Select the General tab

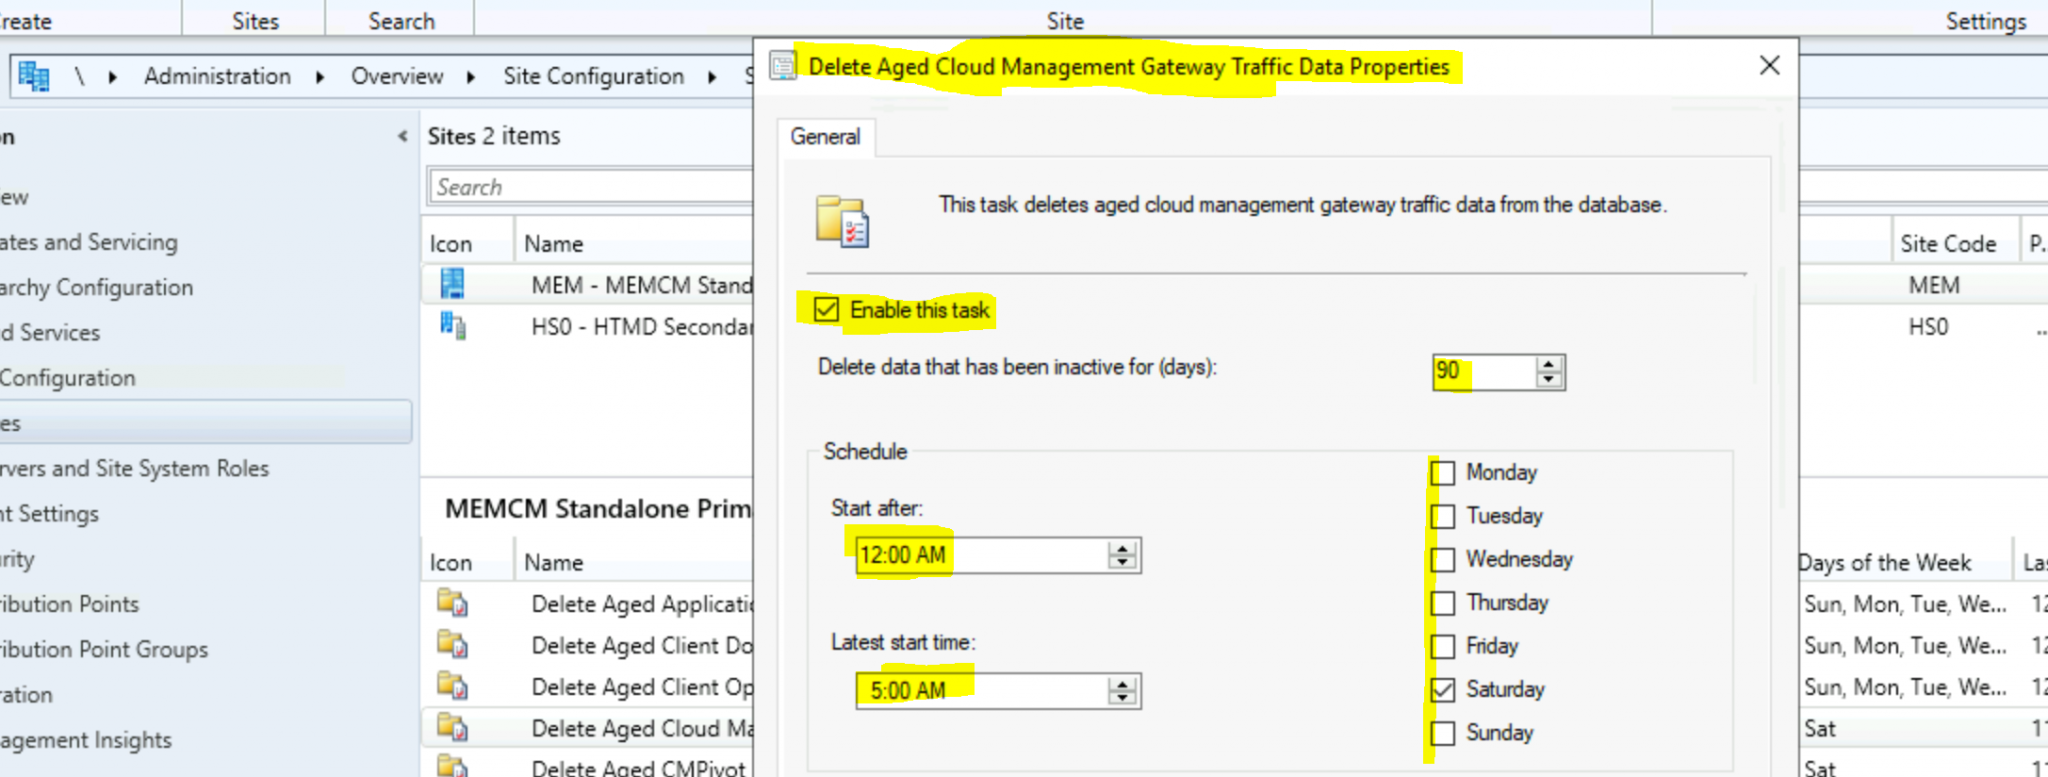(x=825, y=137)
